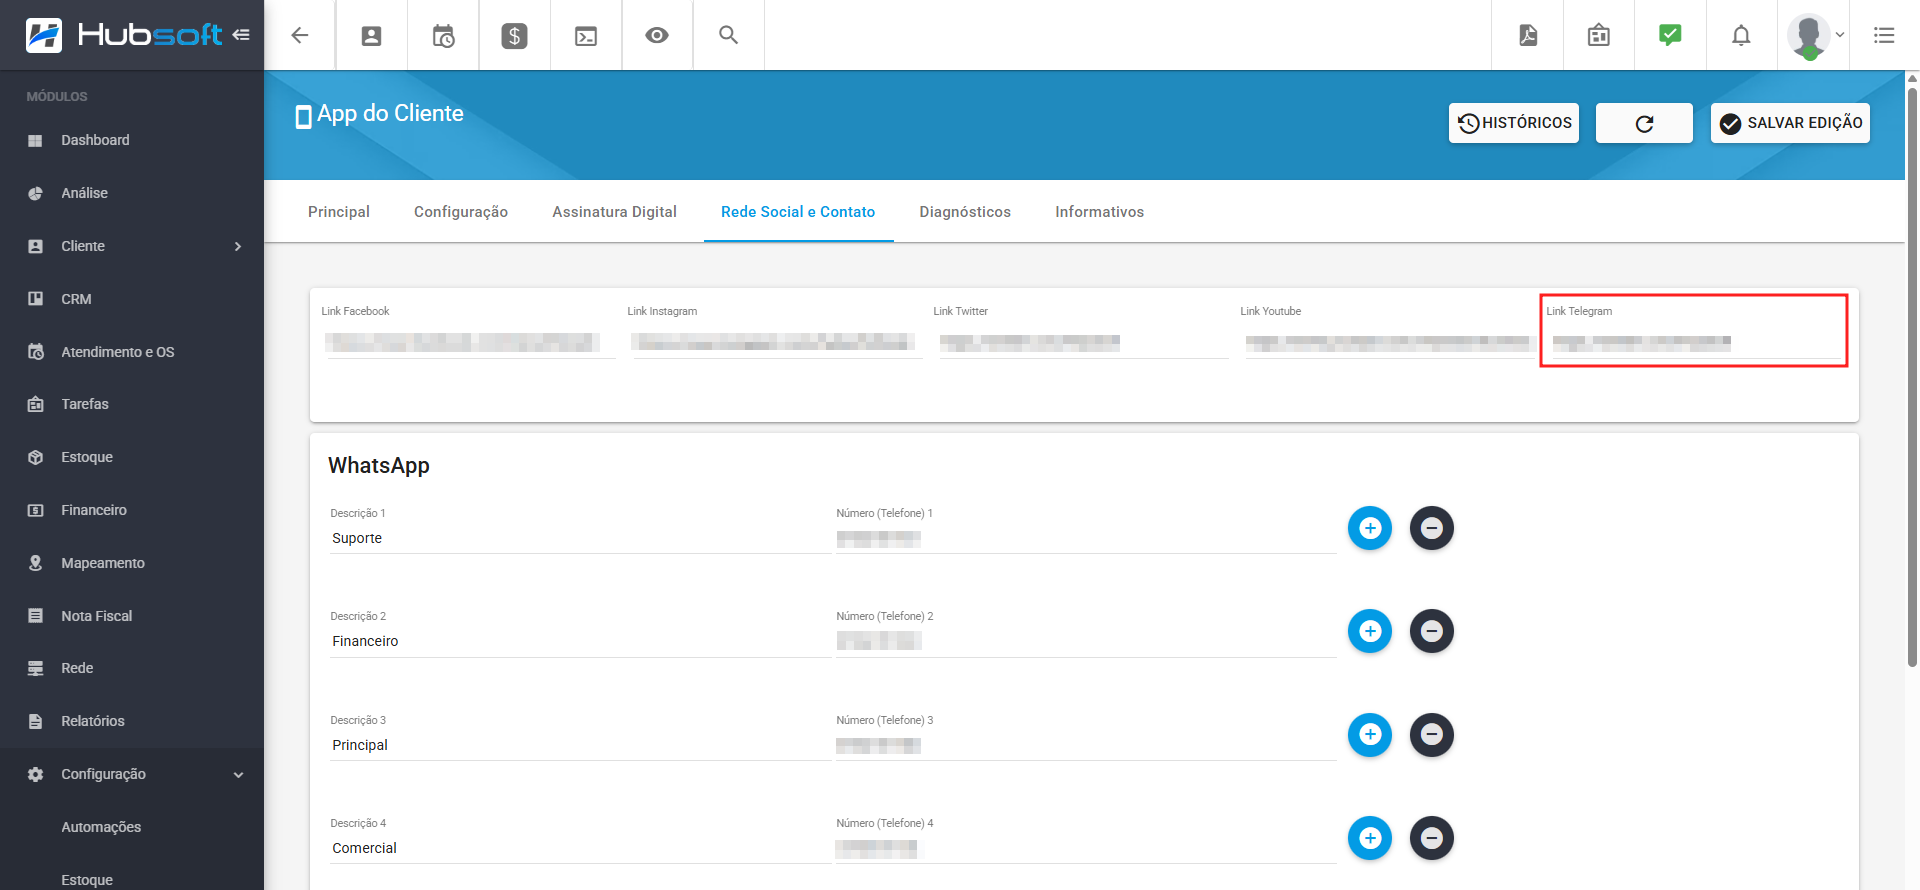Click the Hubsoft logo
The width and height of the screenshot is (1920, 890).
[x=124, y=35]
